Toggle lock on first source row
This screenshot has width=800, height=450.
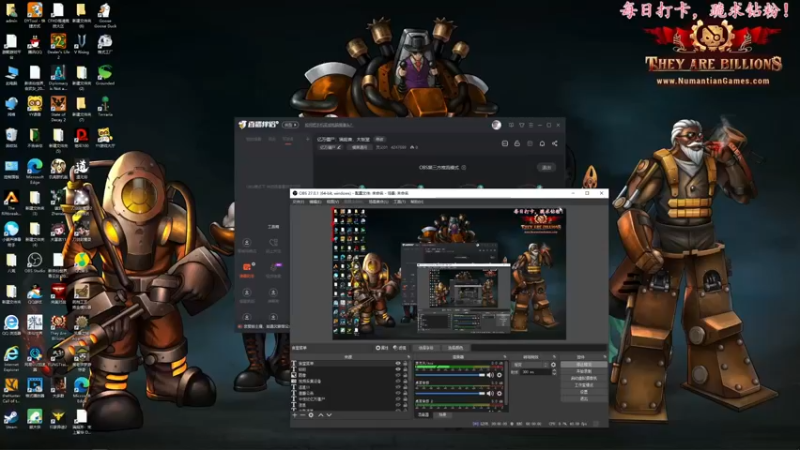pos(406,364)
